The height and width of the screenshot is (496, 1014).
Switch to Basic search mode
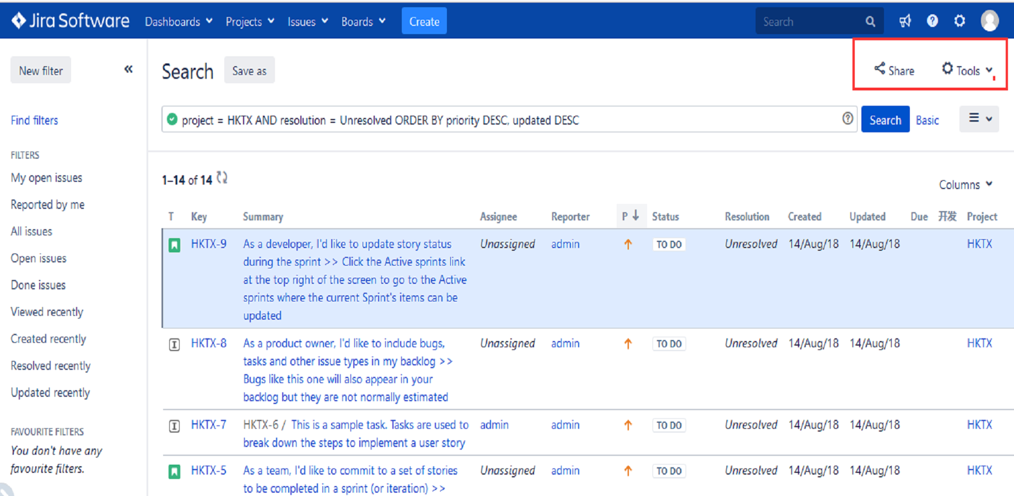pos(927,120)
